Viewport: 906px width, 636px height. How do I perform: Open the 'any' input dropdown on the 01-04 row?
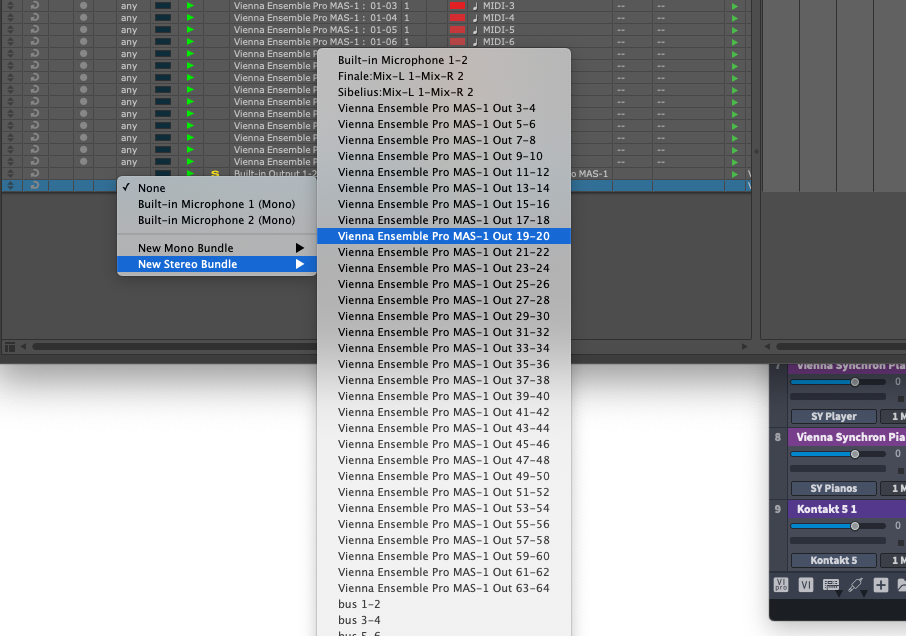[x=129, y=18]
